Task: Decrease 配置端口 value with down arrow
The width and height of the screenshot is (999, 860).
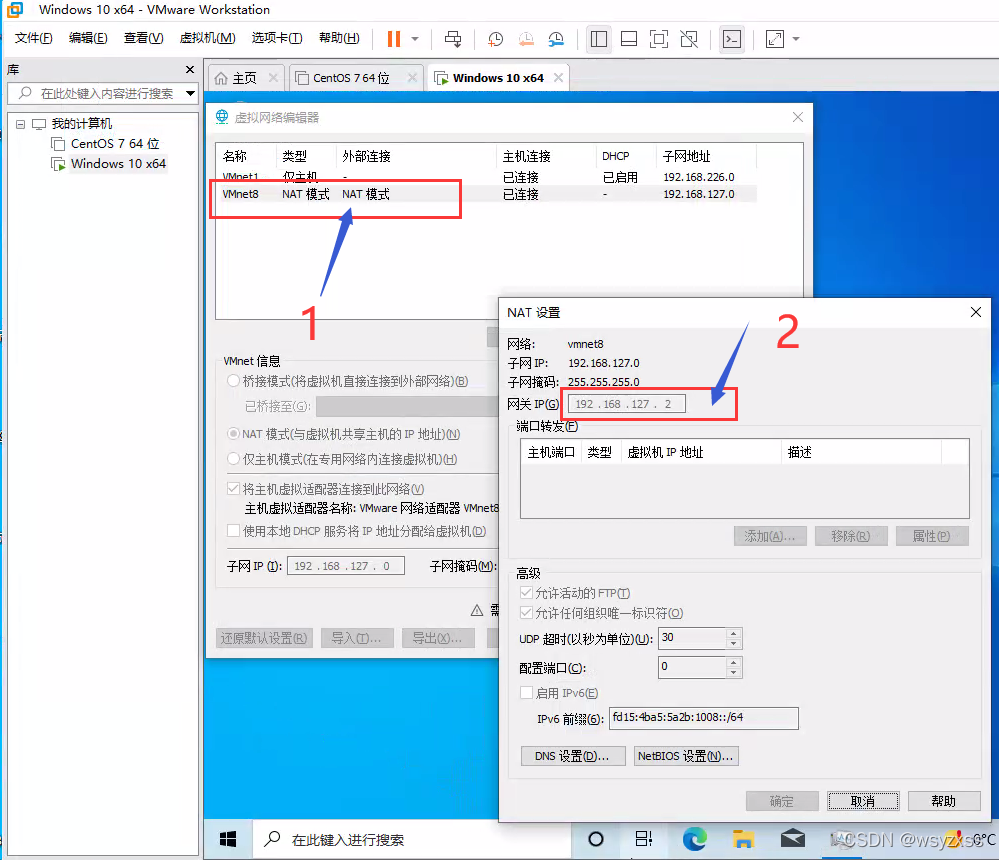Action: pos(734,673)
